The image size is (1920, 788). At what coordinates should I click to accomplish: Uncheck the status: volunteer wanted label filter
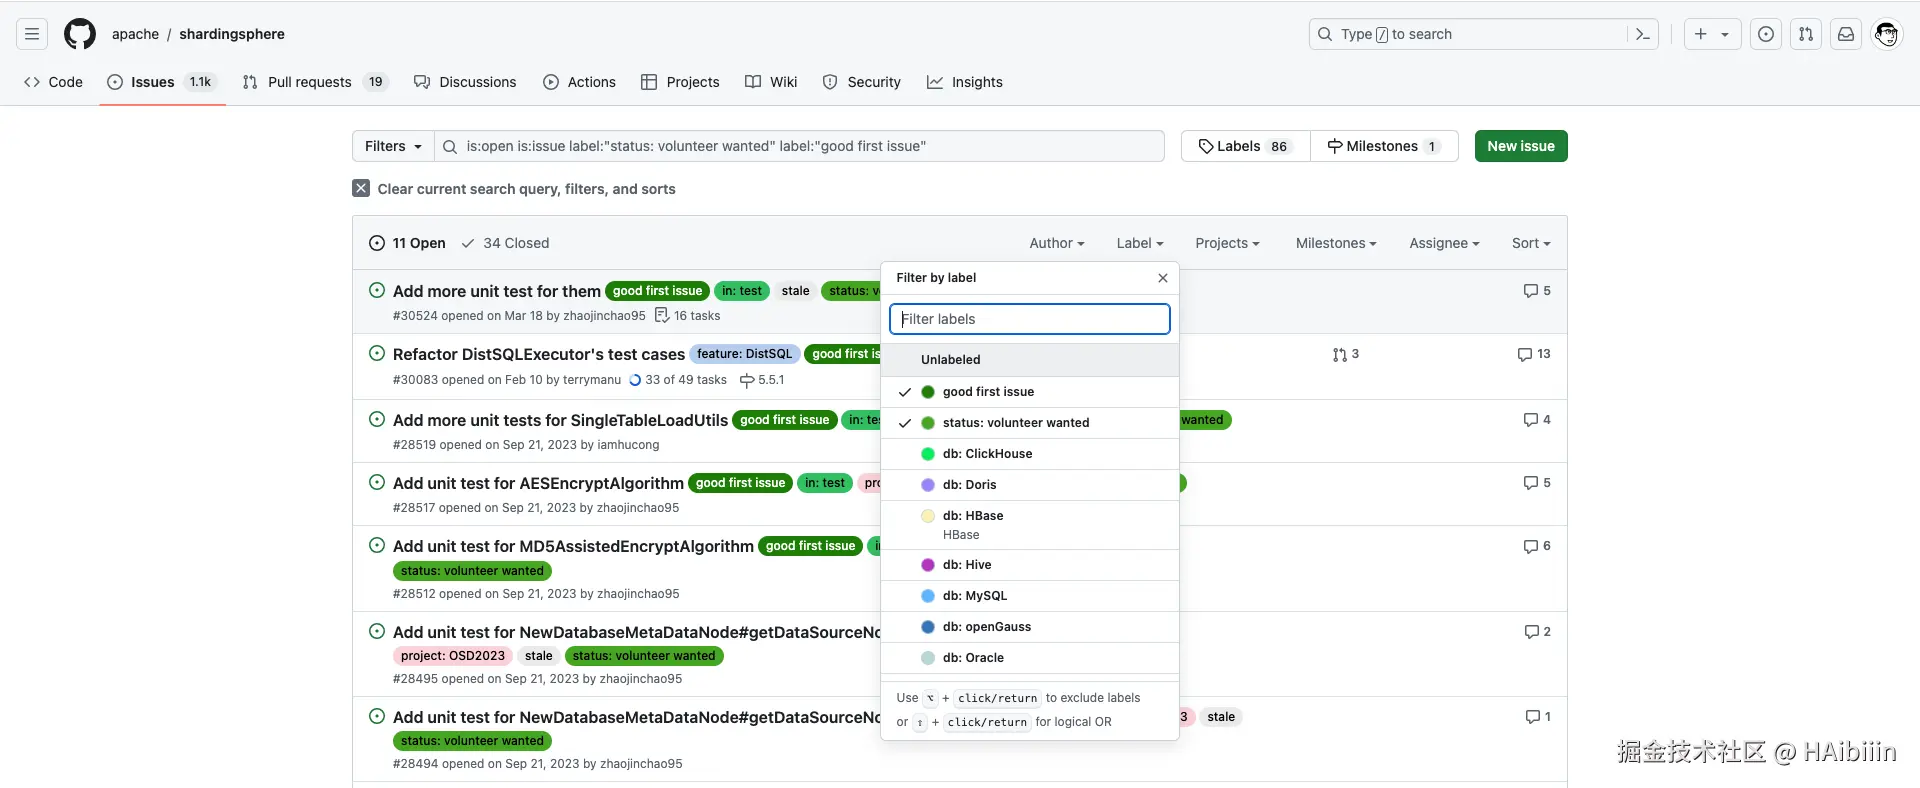point(1030,423)
